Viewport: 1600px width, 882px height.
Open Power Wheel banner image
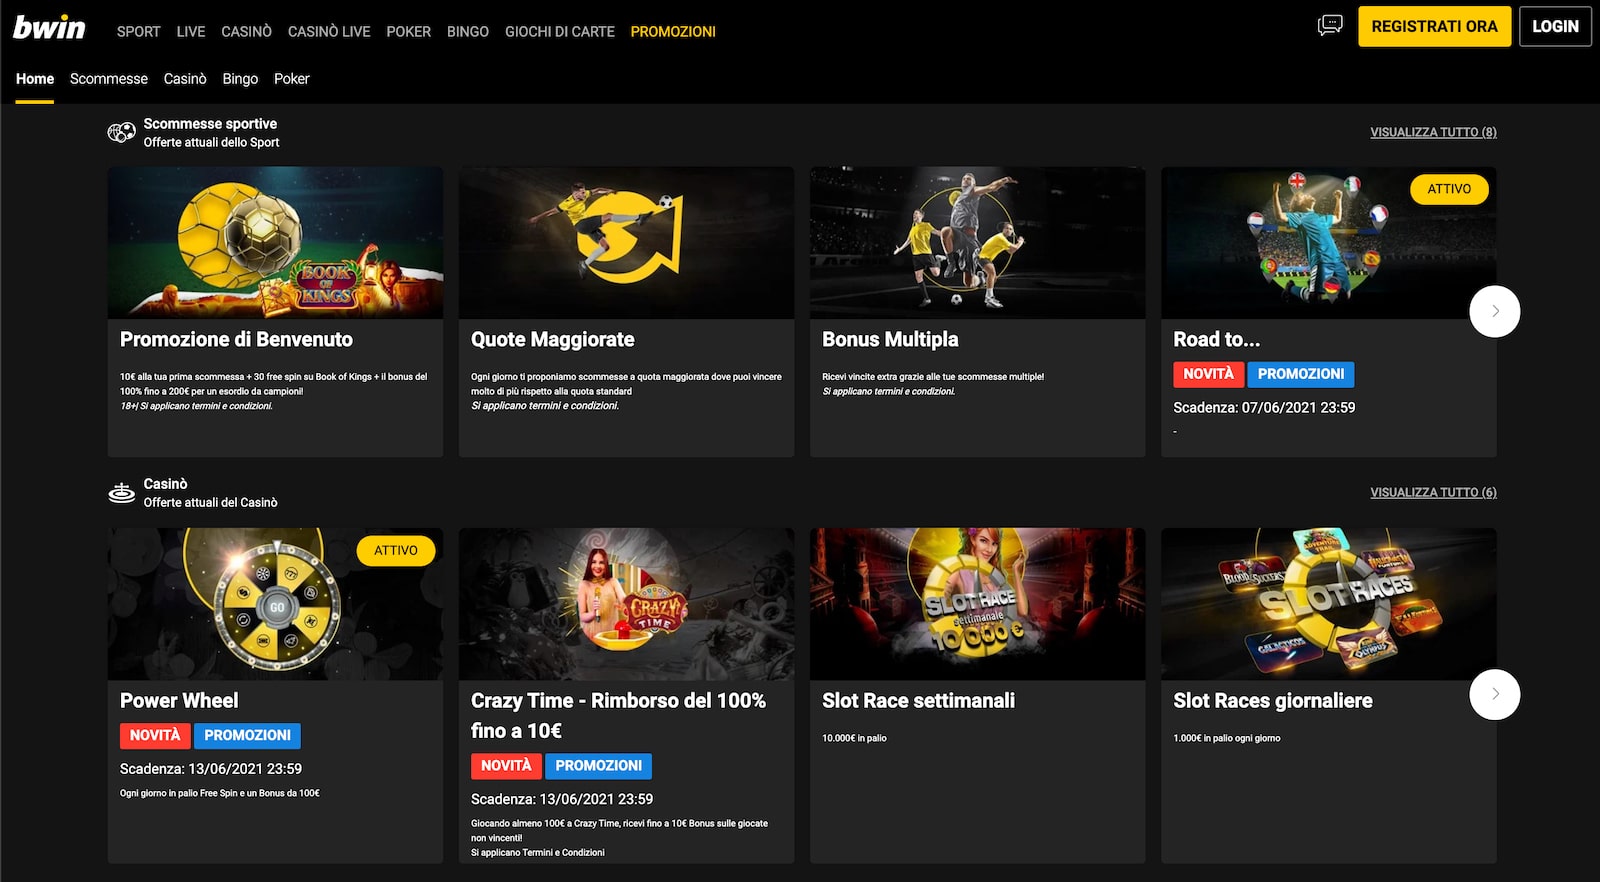click(x=275, y=604)
